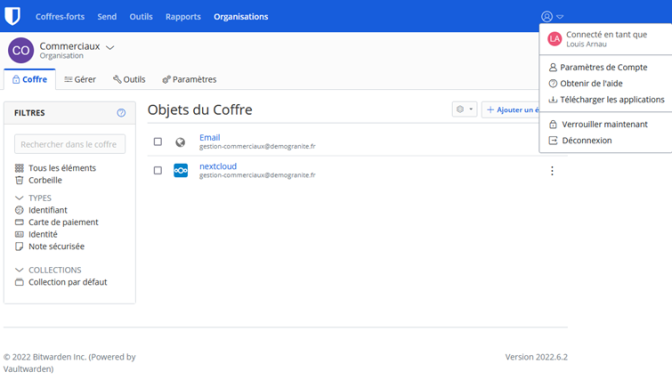The width and height of the screenshot is (672, 380).
Task: Switch to the Paramètres tab
Action: [x=189, y=79]
